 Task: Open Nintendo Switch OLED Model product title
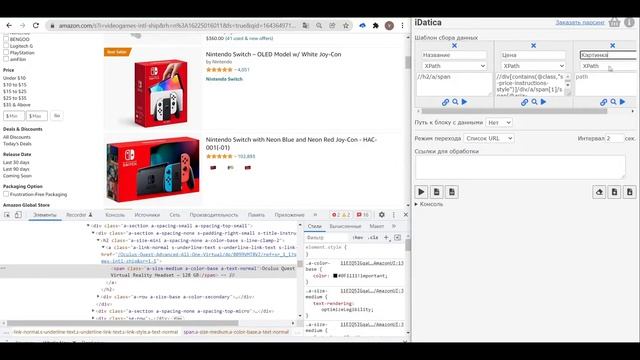tap(273, 54)
